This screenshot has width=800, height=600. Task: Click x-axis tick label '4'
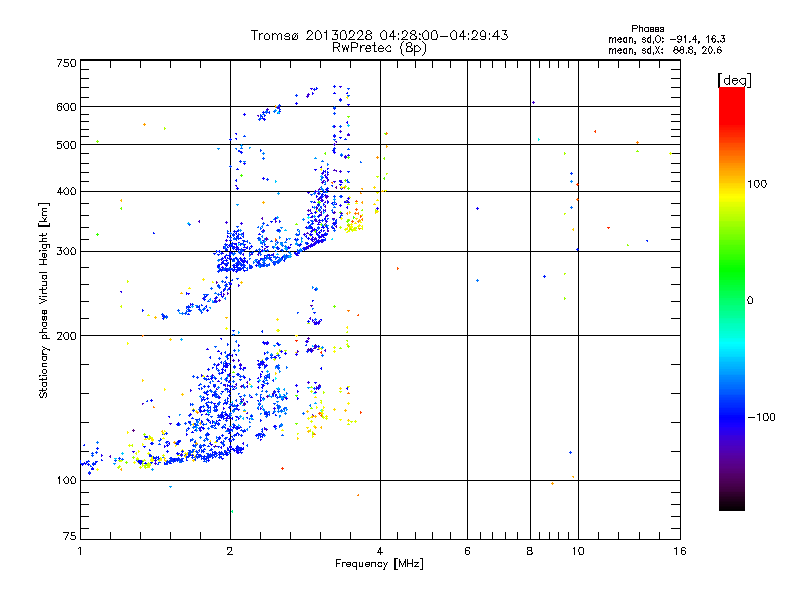pyautogui.click(x=380, y=551)
